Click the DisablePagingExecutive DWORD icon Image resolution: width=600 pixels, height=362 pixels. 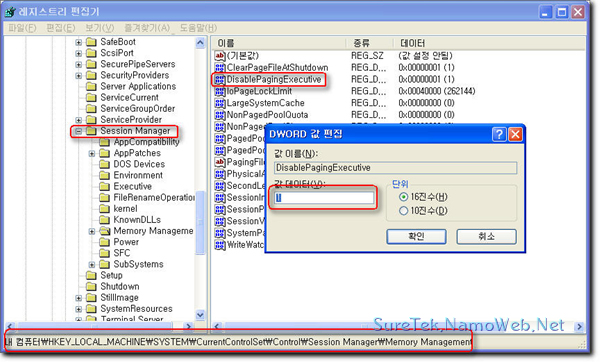coord(220,80)
